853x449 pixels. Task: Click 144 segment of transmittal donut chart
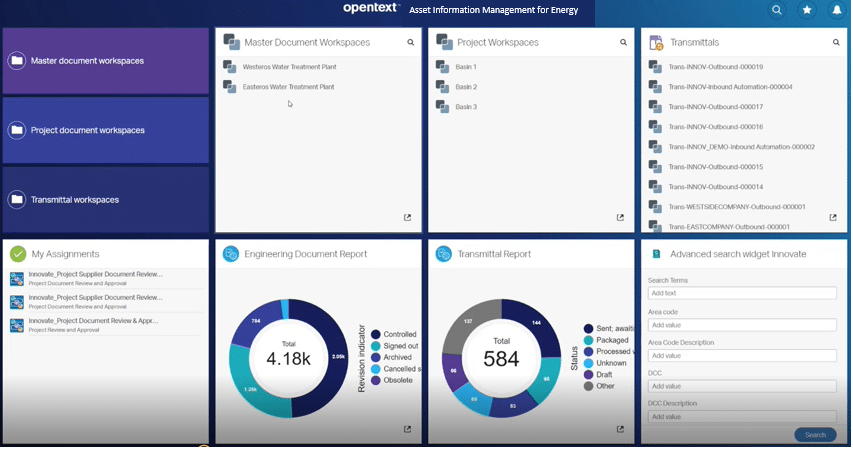[536, 325]
